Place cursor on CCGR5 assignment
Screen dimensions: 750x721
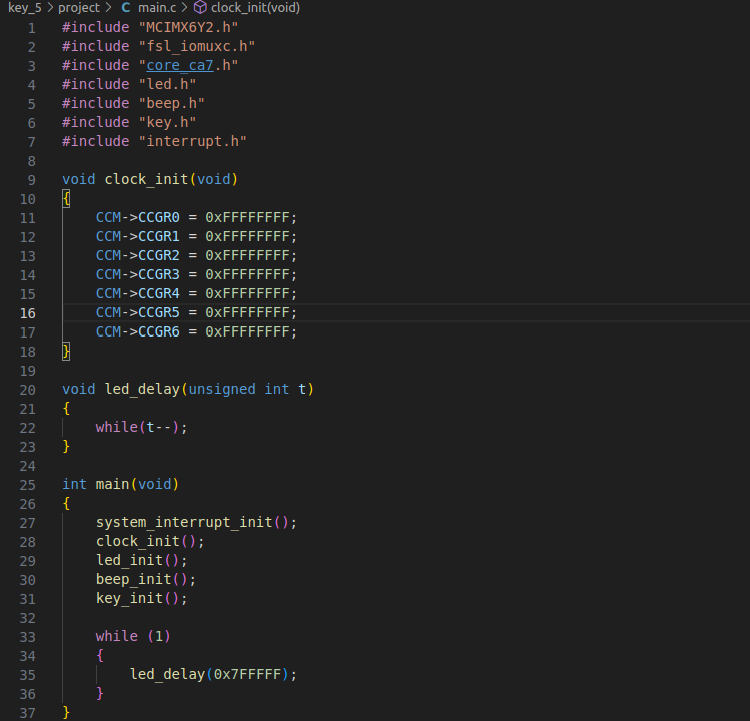[196, 312]
